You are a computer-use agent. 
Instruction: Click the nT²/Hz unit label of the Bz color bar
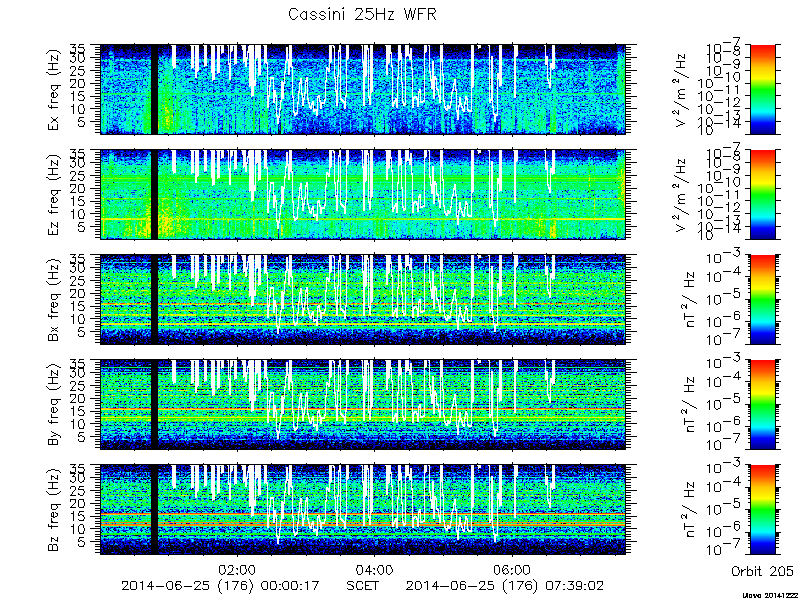pyautogui.click(x=689, y=509)
